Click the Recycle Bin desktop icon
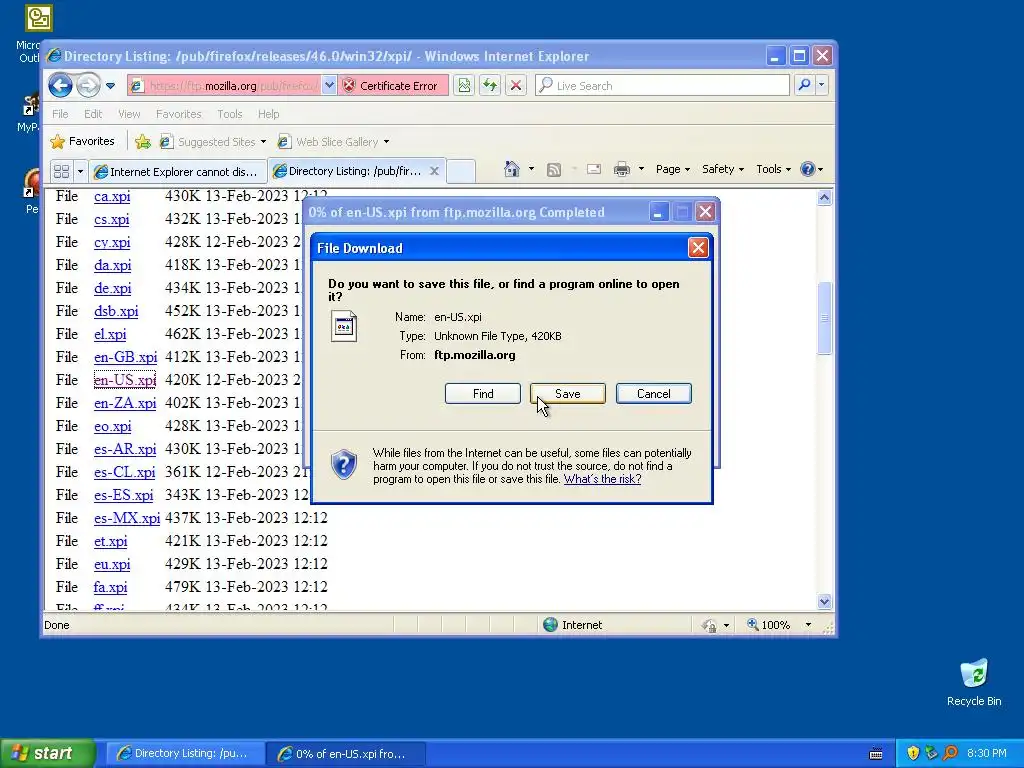The image size is (1024, 768). (974, 683)
